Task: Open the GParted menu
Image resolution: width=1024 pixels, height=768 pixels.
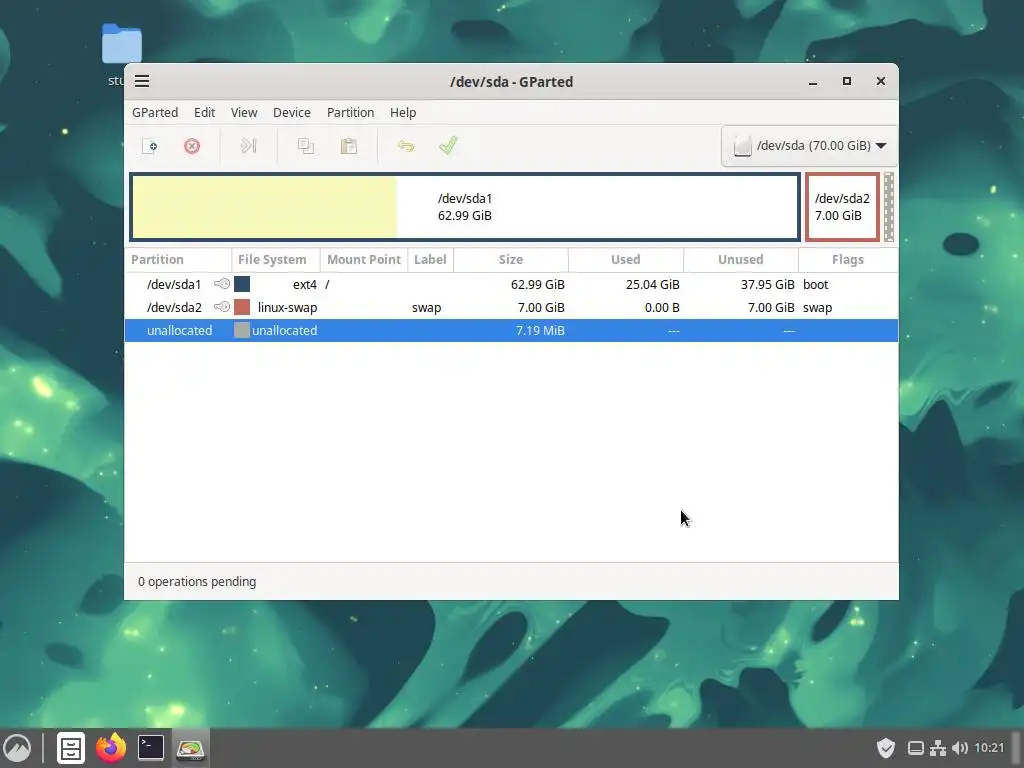Action: [x=155, y=112]
